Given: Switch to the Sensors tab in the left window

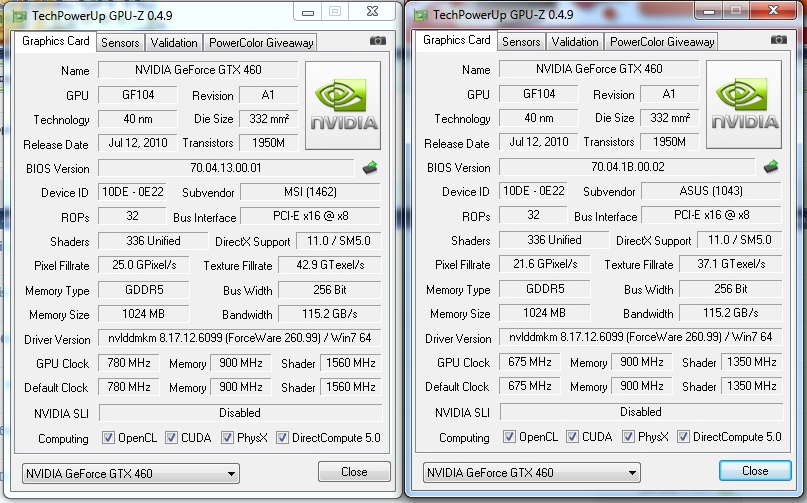Looking at the screenshot, I should point(120,43).
